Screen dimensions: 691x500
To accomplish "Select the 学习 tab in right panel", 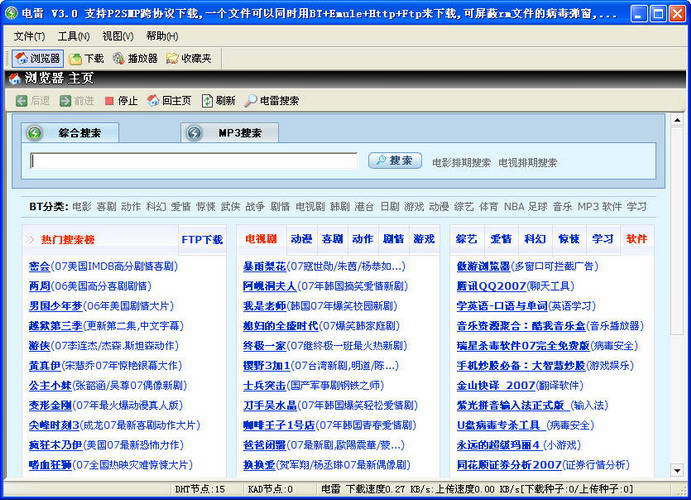I will click(x=603, y=239).
